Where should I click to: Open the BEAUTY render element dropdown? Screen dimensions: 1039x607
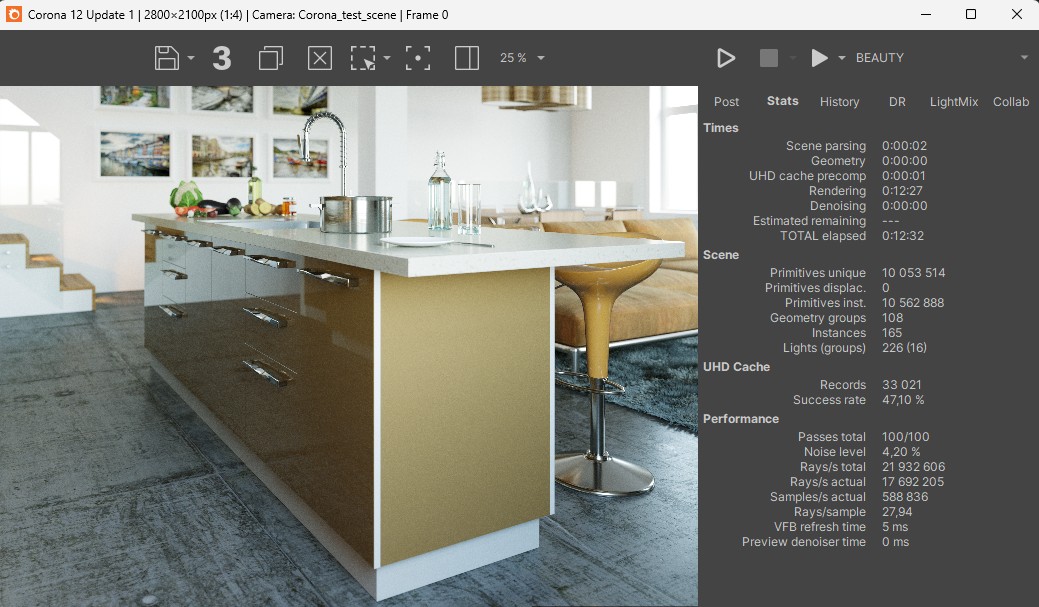tap(941, 58)
